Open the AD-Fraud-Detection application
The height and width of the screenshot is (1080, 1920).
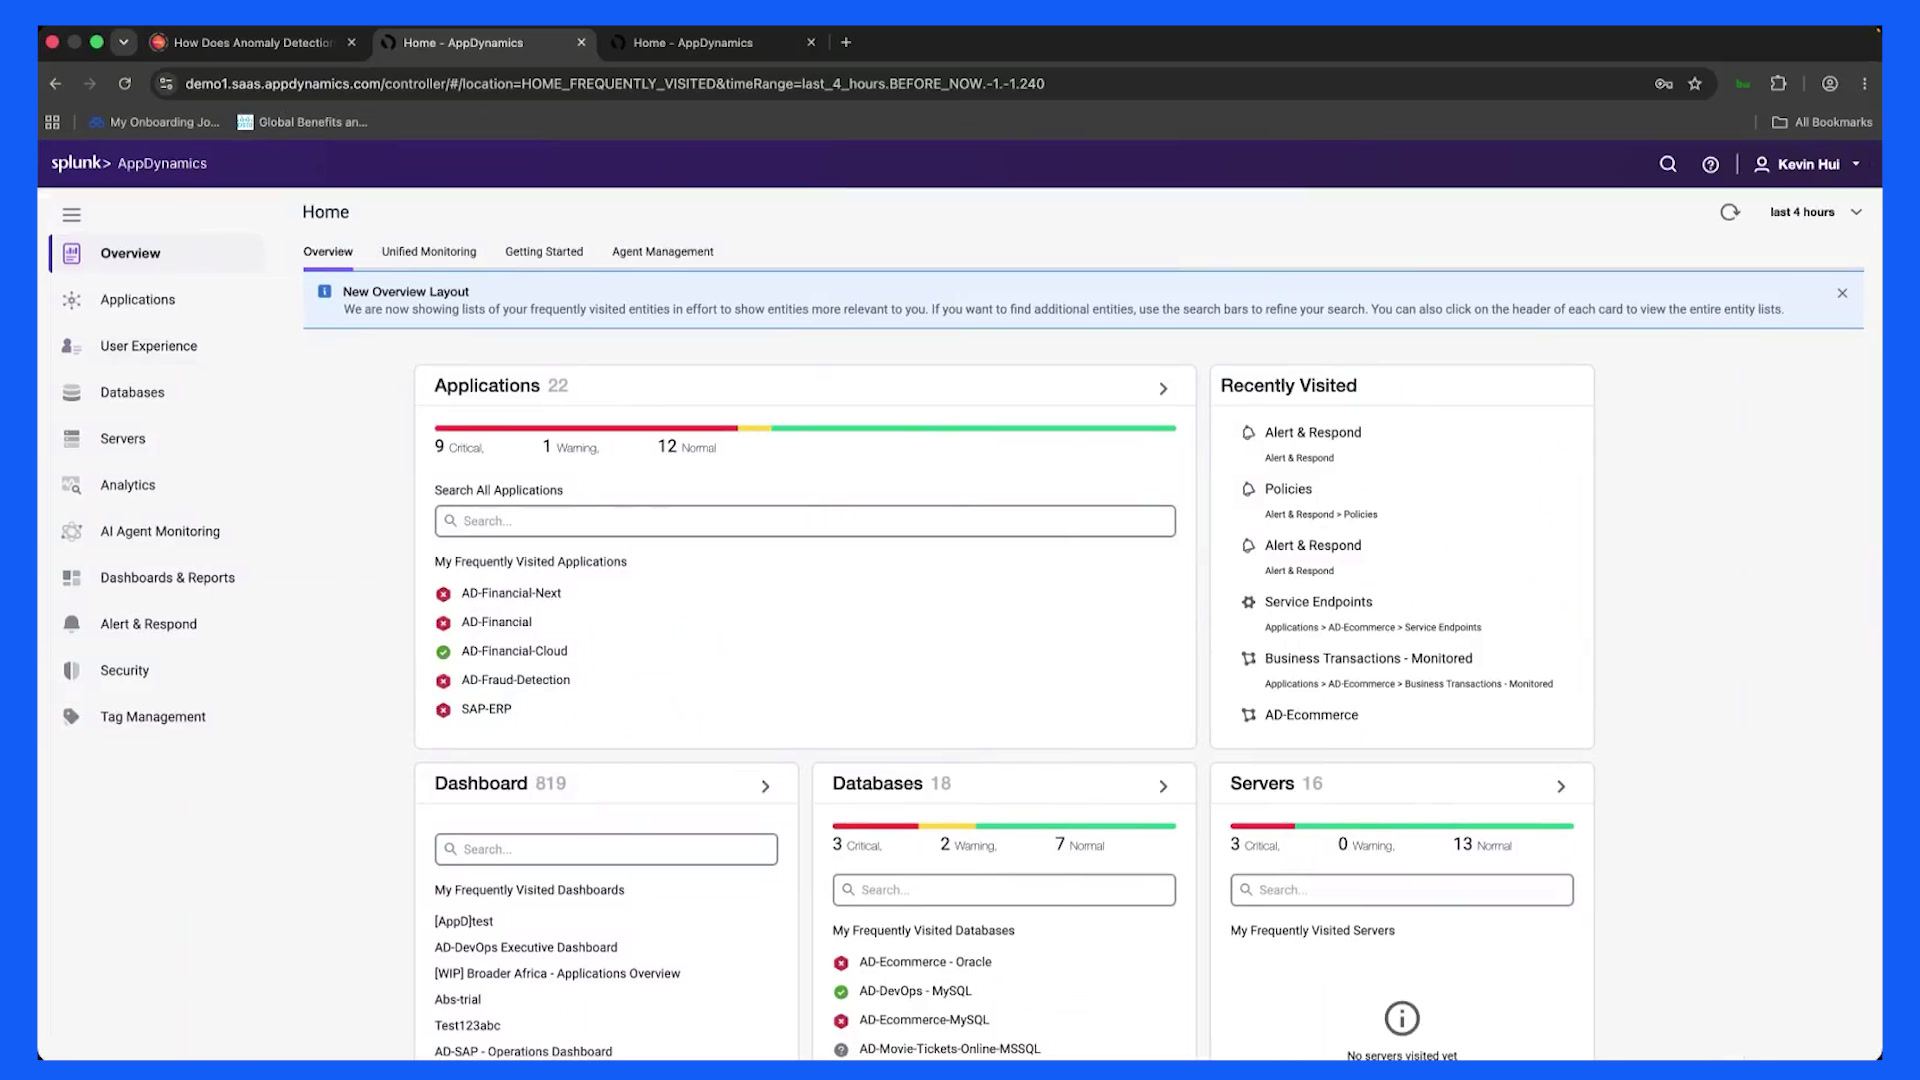pyautogui.click(x=515, y=680)
